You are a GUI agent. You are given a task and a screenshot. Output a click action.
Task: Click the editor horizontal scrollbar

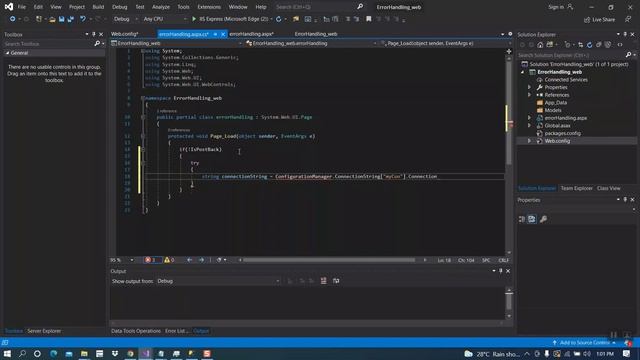coord(329,260)
